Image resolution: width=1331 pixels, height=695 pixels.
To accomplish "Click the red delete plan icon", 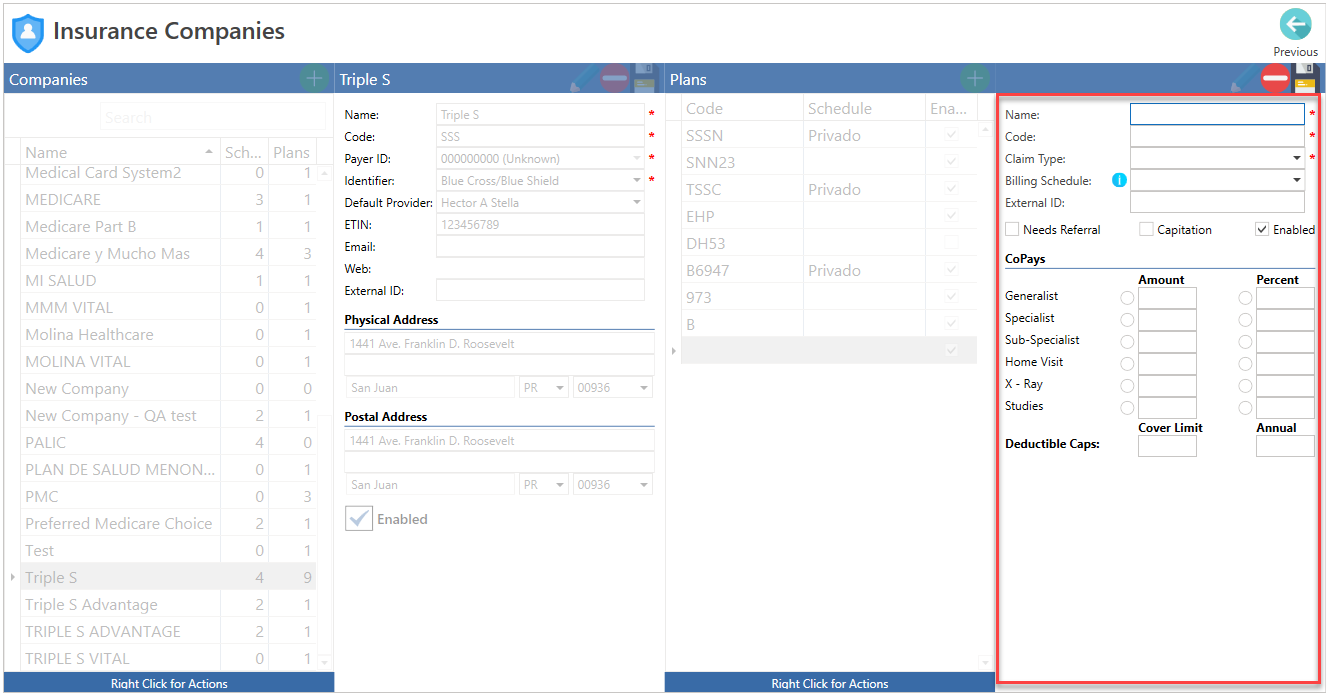I will (1275, 79).
